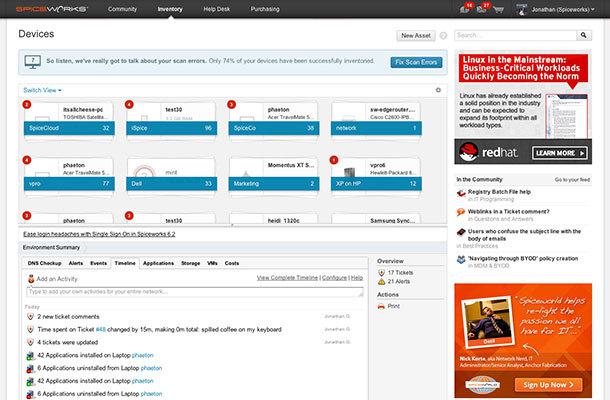Open the Jonathan (Spiceworks) account dropdown
The image size is (610, 400).
point(563,9)
